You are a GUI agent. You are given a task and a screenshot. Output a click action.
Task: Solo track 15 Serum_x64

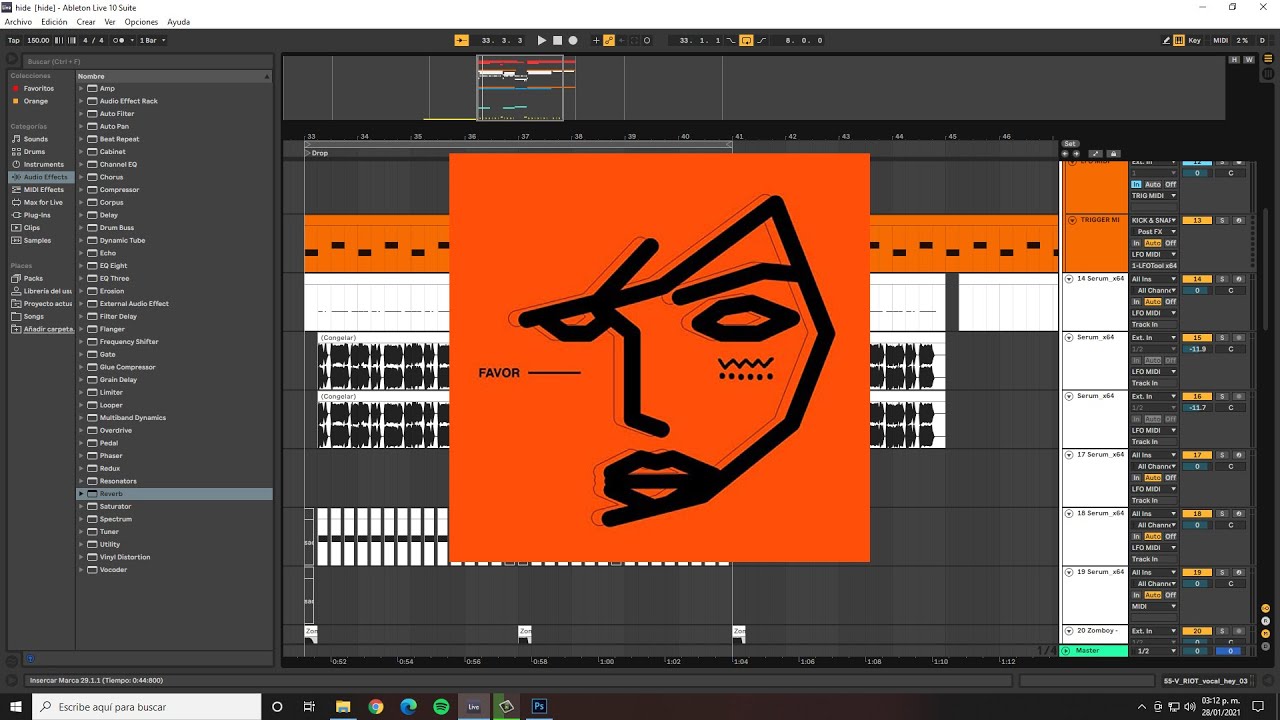[x=1222, y=338]
